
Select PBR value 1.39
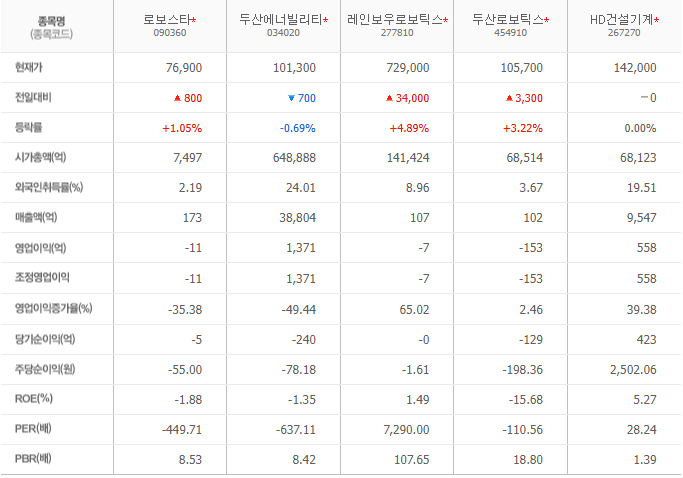pyautogui.click(x=645, y=460)
